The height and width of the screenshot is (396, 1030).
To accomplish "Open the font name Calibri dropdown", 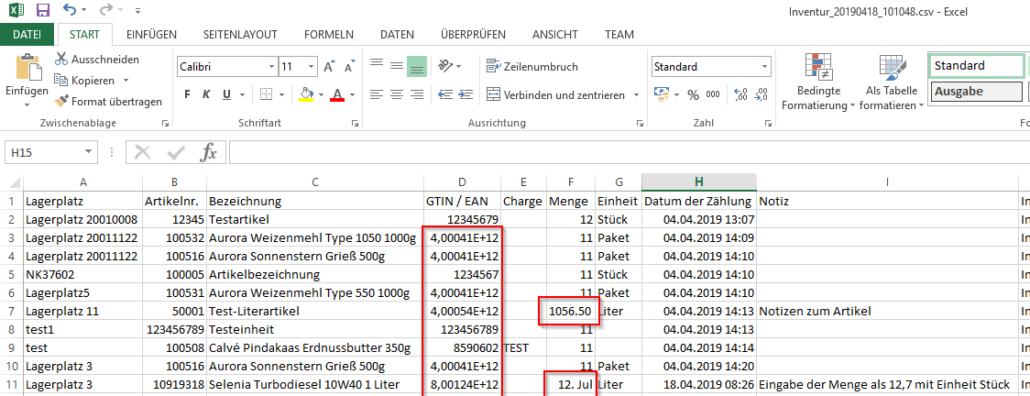I will [272, 67].
